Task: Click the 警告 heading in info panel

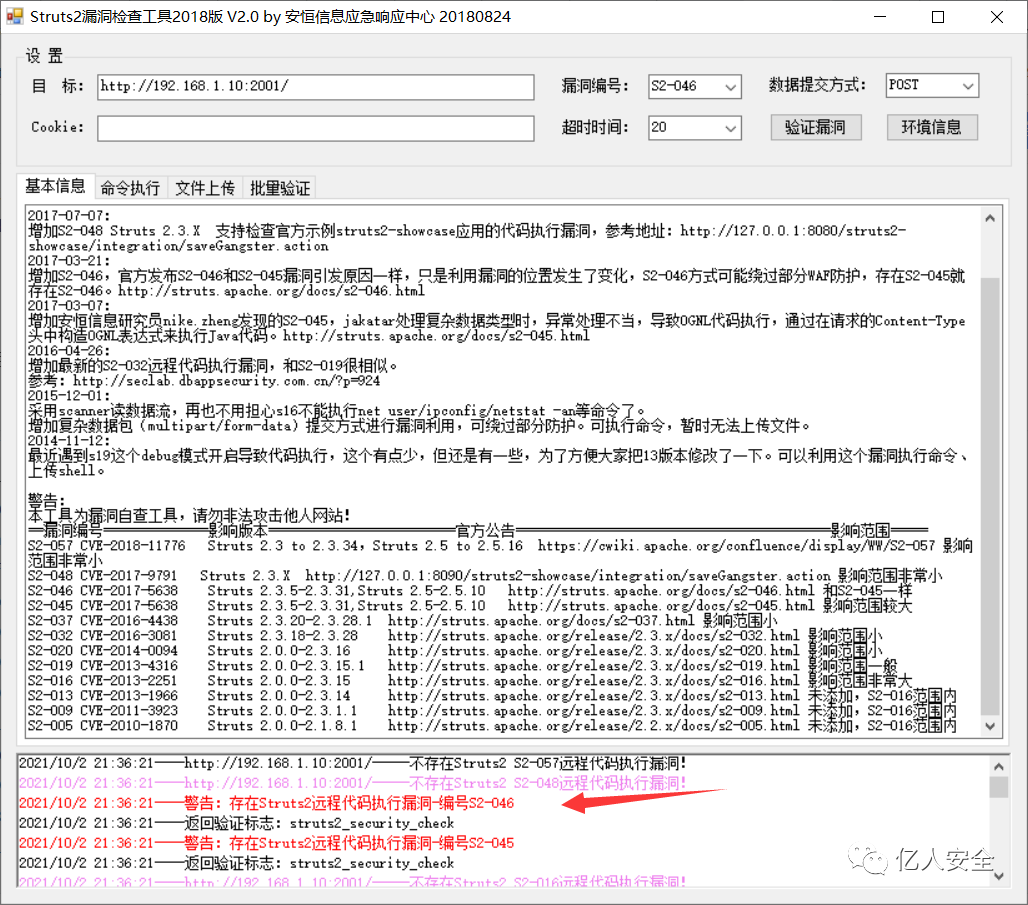Action: (x=47, y=501)
